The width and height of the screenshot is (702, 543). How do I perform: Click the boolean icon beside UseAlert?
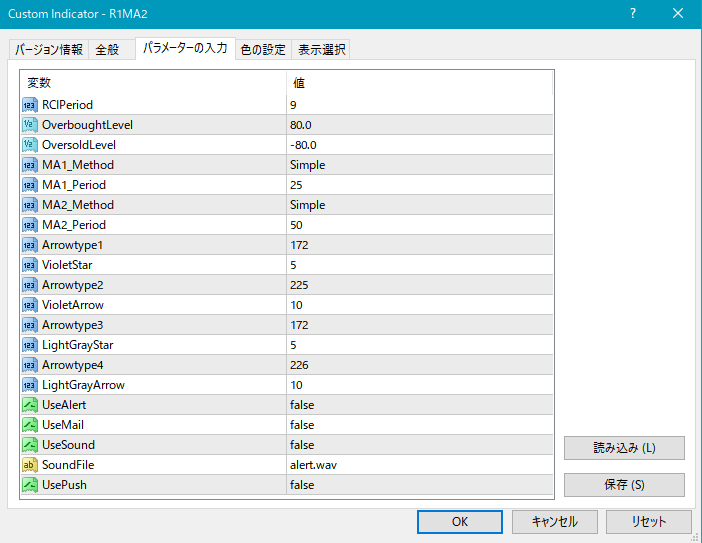[29, 405]
